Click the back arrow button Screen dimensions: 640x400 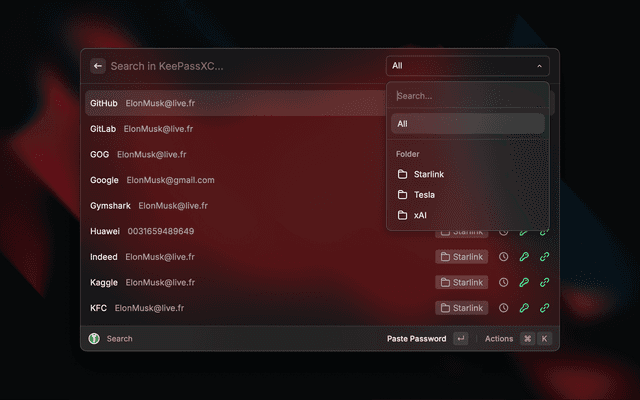(98, 66)
